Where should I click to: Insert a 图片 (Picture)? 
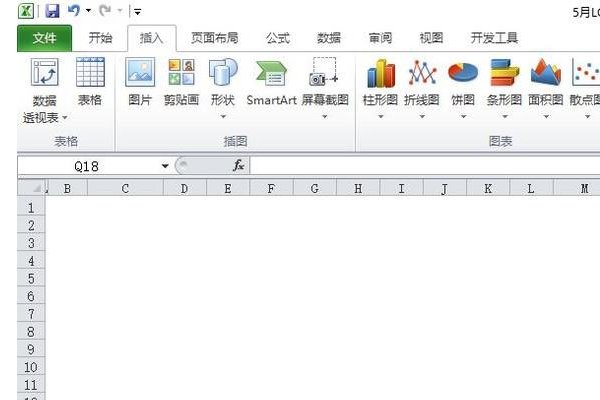(x=140, y=82)
